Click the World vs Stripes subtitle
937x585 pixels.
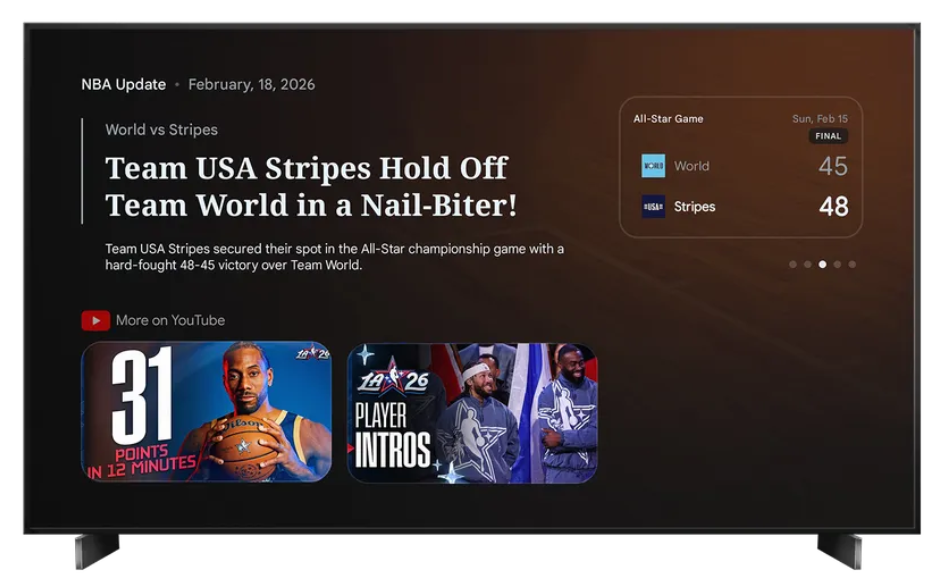161,130
